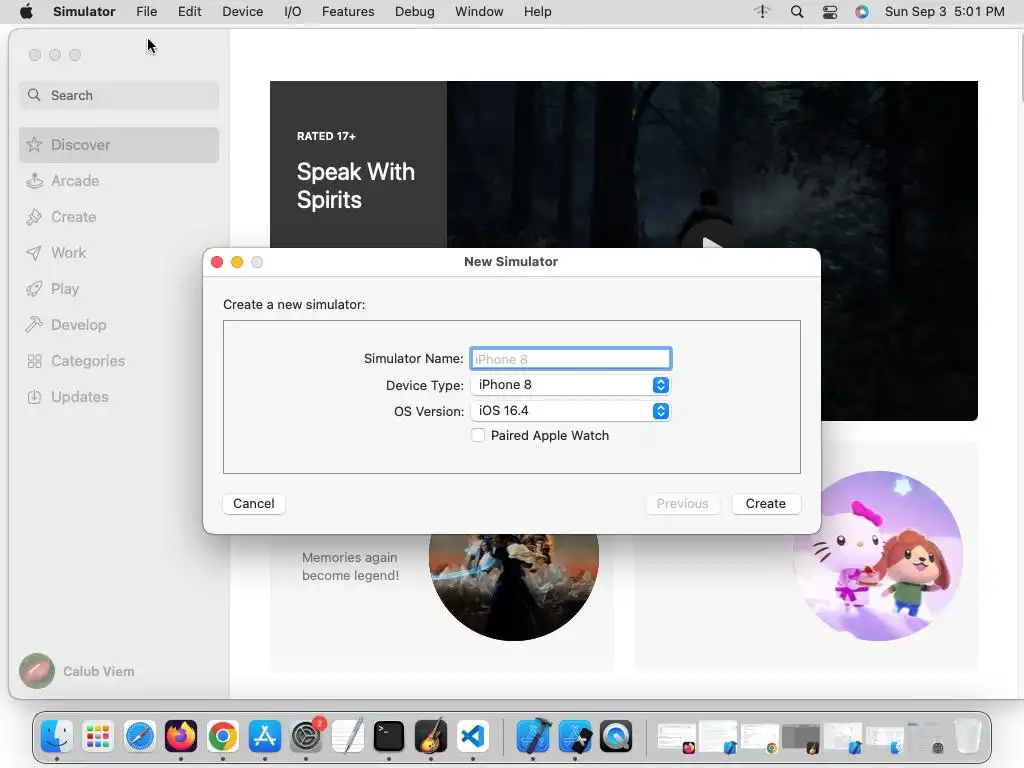This screenshot has height=768, width=1024.
Task: Launch Google Chrome from the dock
Action: click(x=223, y=737)
